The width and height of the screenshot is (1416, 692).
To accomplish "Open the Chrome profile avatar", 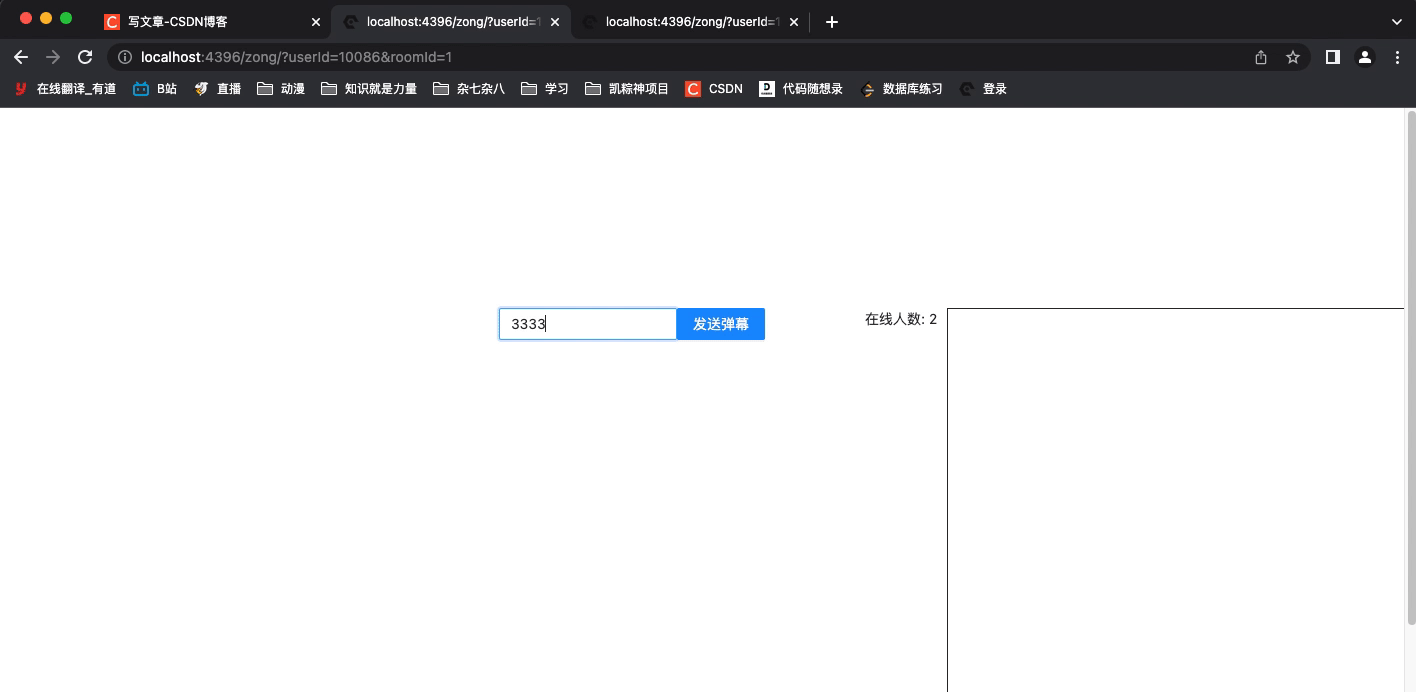I will coord(1364,57).
